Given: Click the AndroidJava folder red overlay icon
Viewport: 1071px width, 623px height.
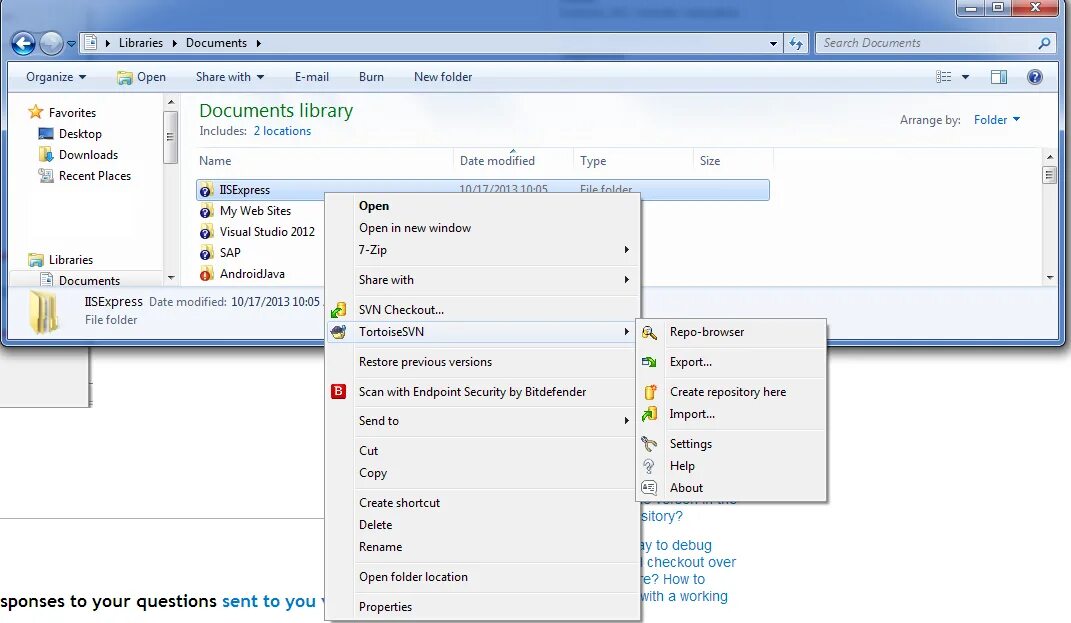Looking at the screenshot, I should click(x=206, y=274).
